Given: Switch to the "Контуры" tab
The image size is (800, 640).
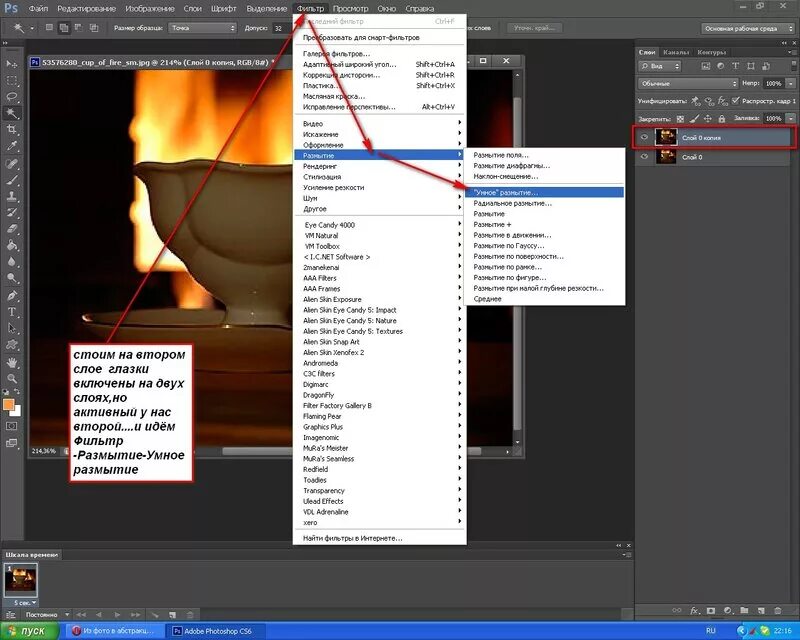Looking at the screenshot, I should 711,52.
